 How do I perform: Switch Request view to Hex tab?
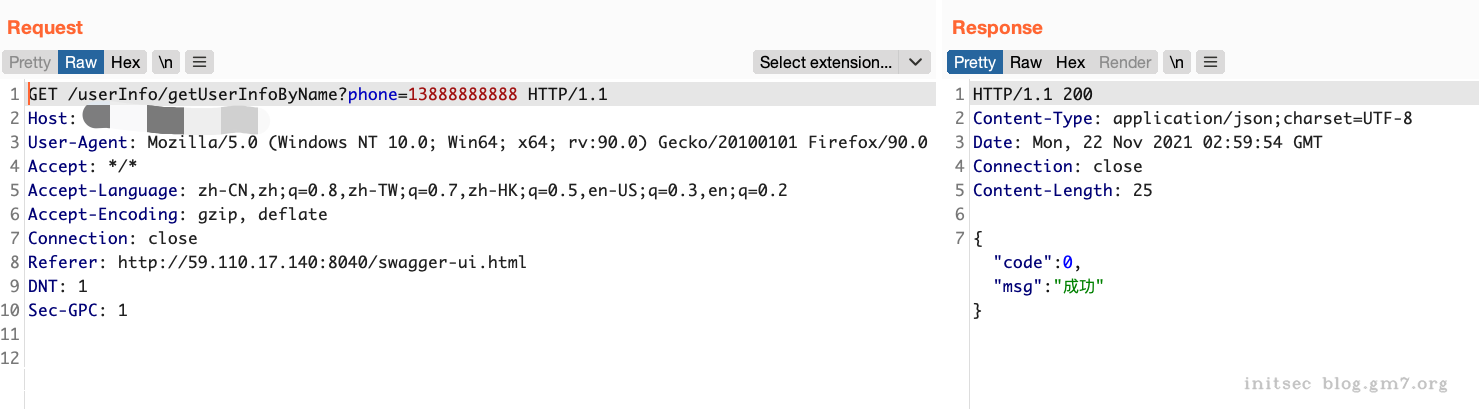click(125, 62)
